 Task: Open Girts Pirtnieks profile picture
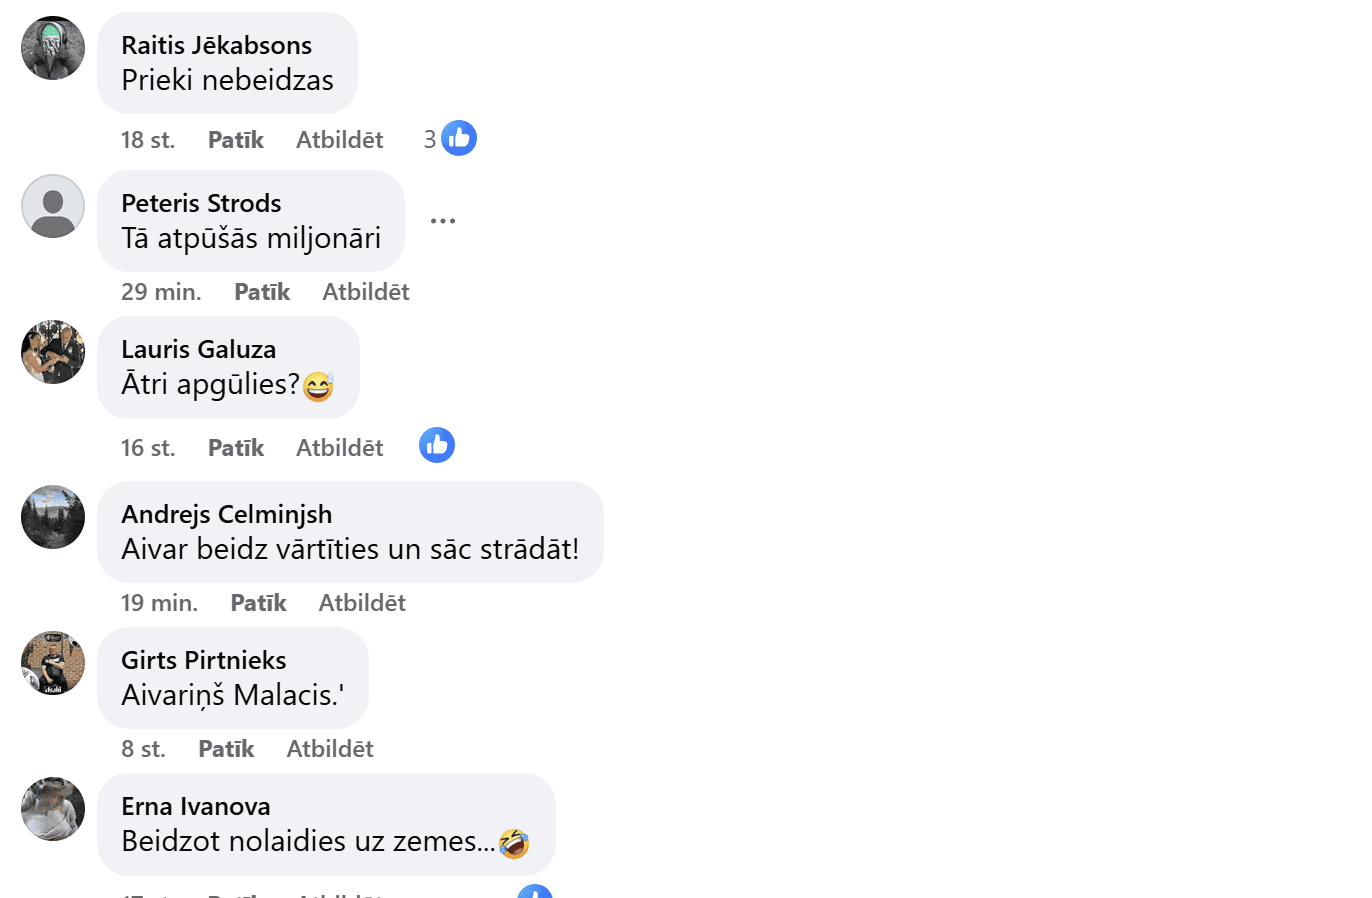pos(53,663)
